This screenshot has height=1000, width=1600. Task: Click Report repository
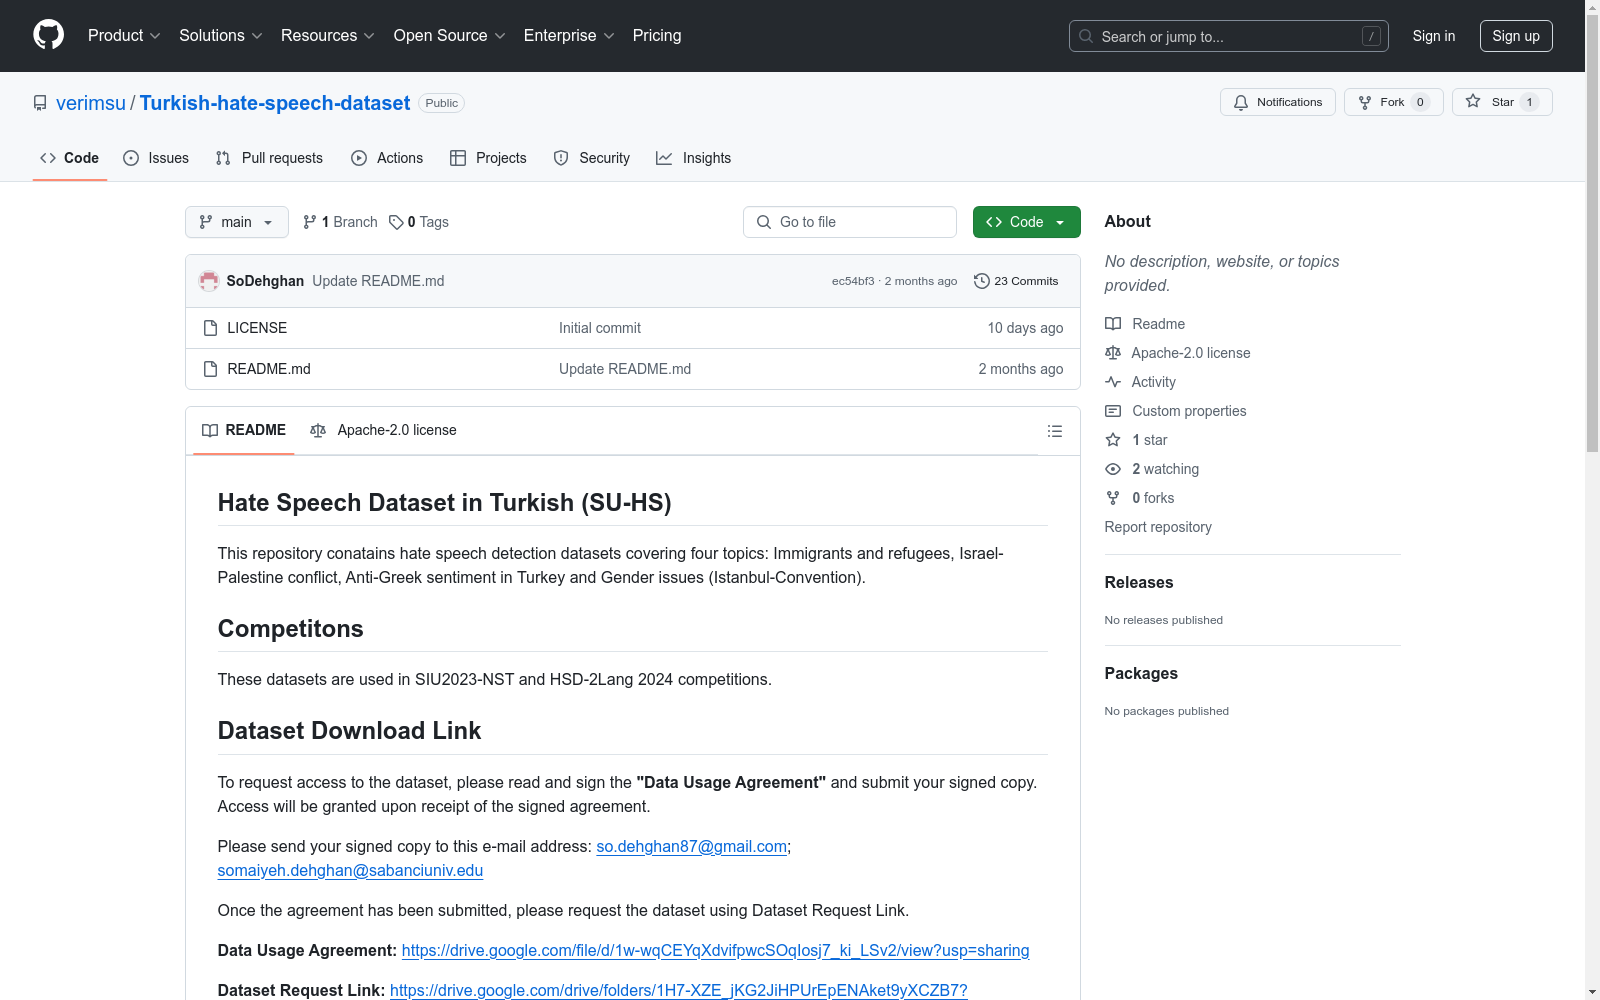[x=1158, y=527]
